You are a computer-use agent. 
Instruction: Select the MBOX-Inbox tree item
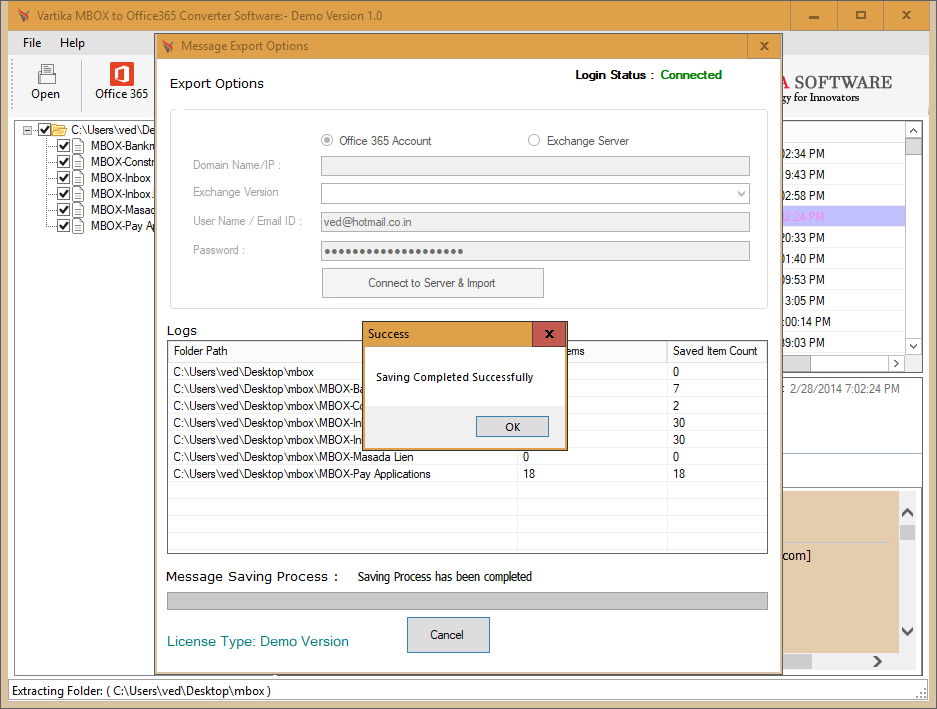click(x=120, y=178)
